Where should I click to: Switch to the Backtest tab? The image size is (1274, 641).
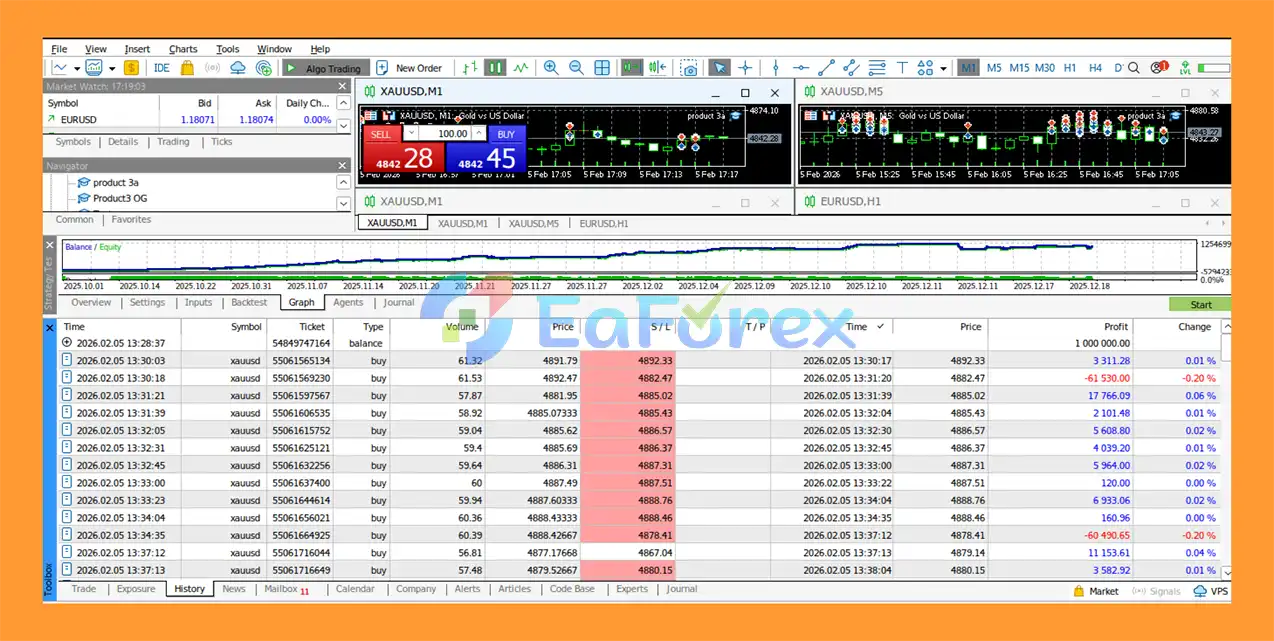(249, 302)
